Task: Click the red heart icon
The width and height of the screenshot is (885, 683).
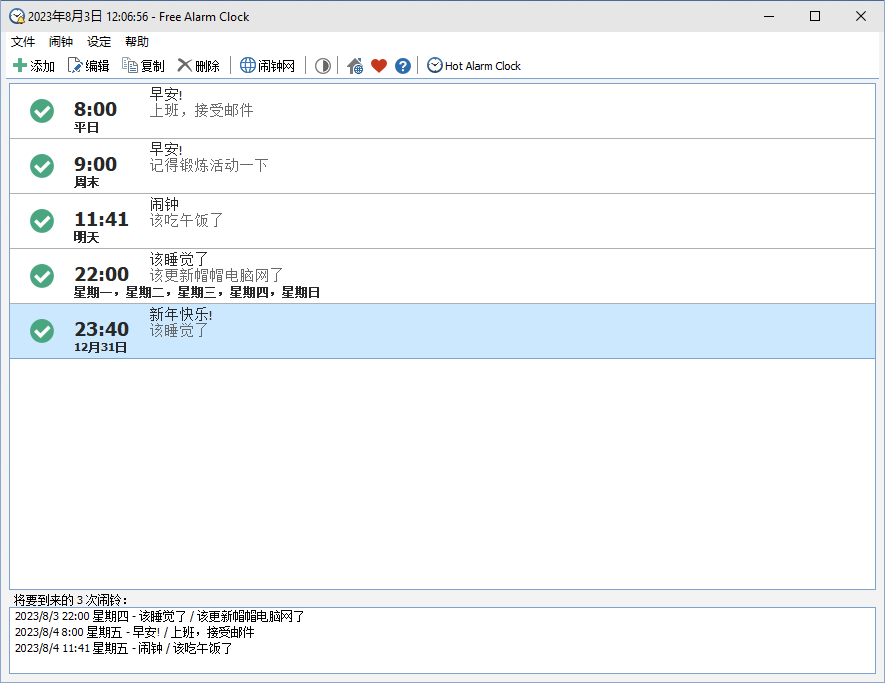Action: (379, 66)
